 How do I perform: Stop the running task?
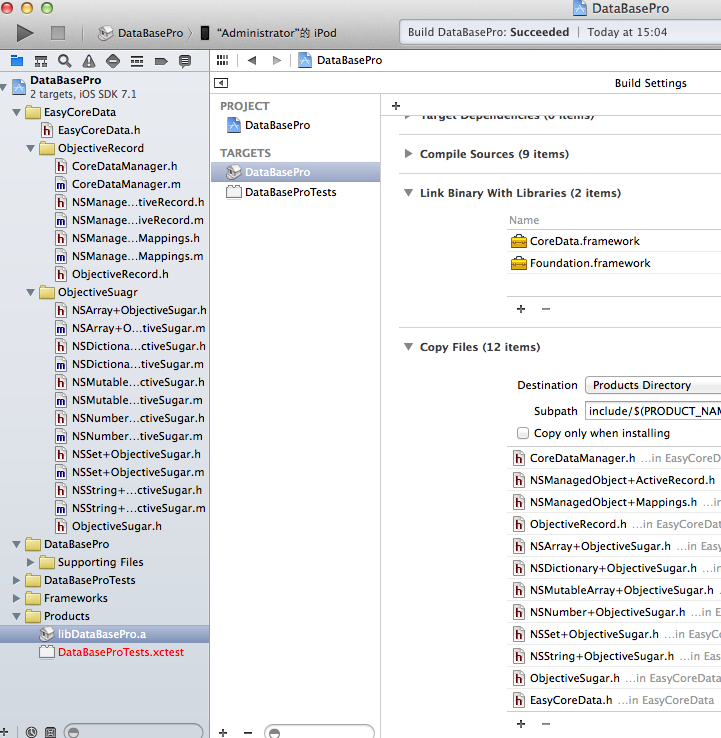point(58,33)
